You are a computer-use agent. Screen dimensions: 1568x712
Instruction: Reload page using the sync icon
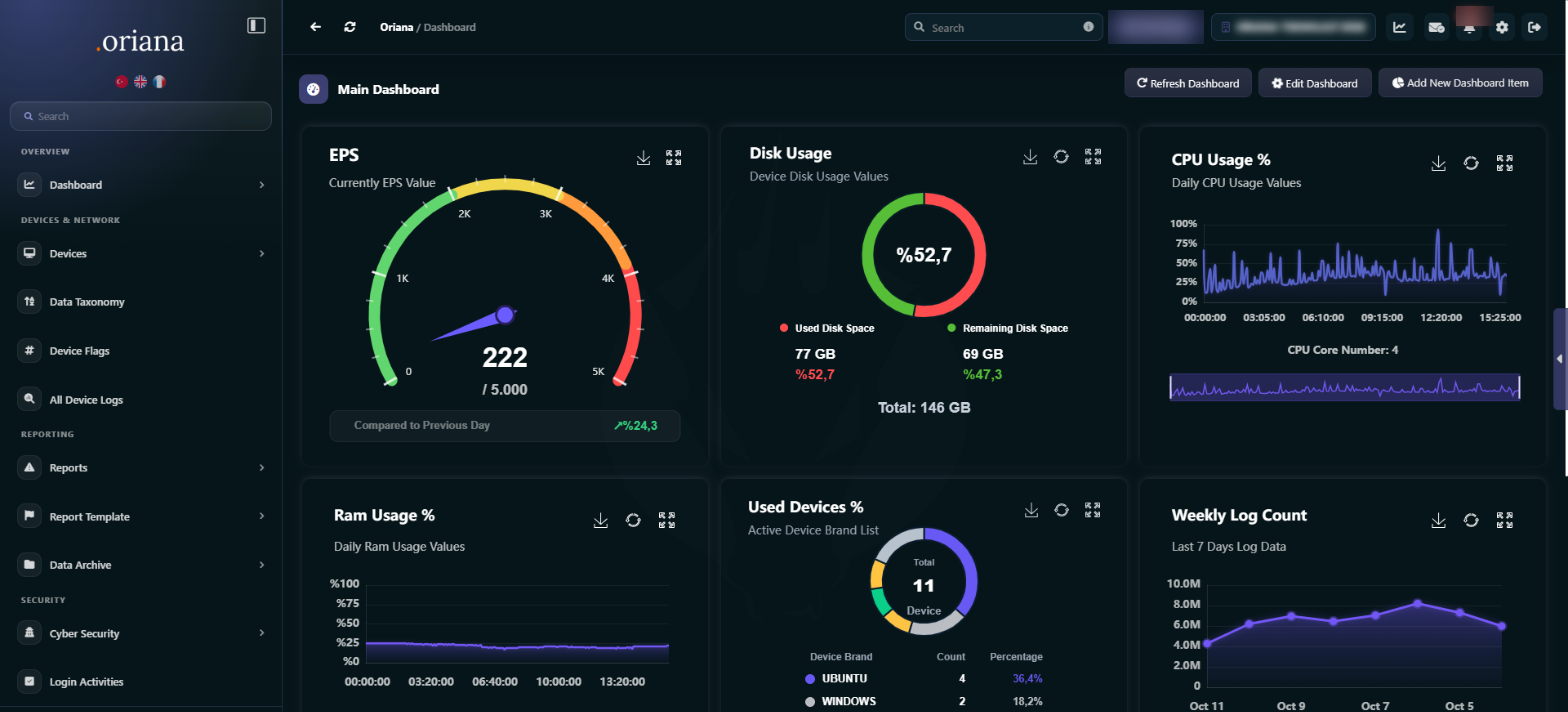[x=349, y=27]
